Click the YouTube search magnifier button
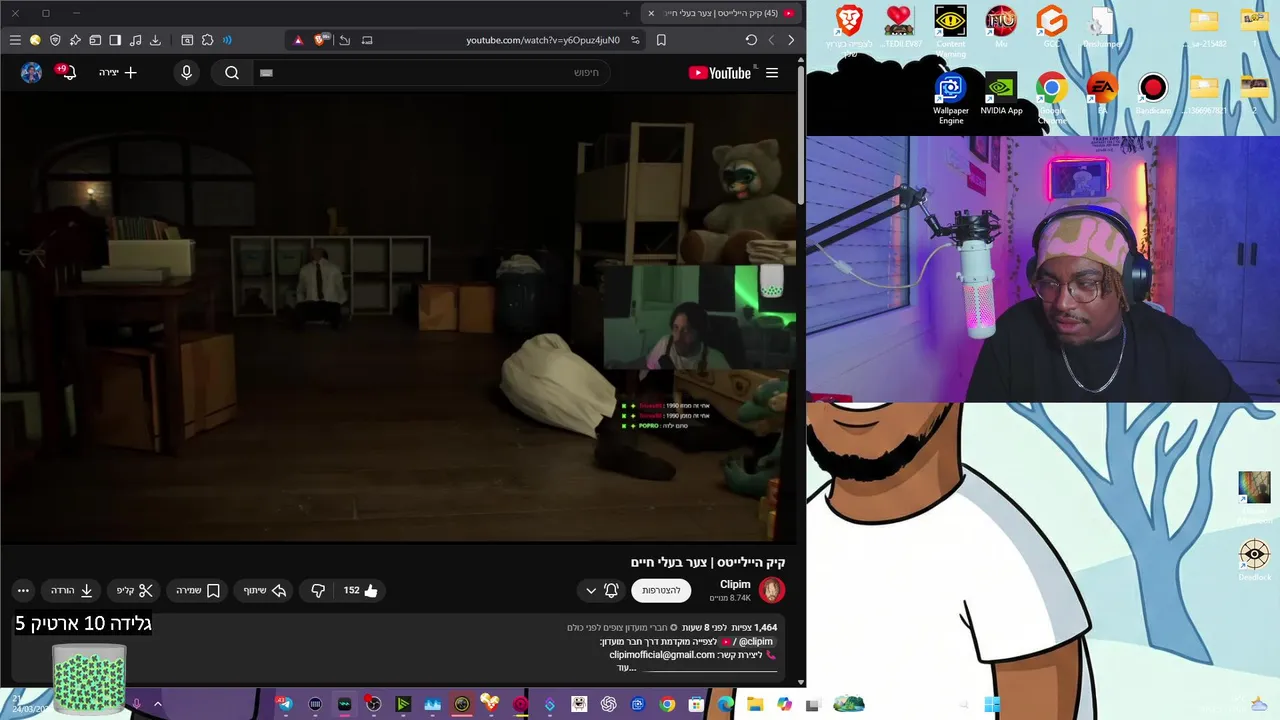The width and height of the screenshot is (1280, 720). tap(232, 72)
